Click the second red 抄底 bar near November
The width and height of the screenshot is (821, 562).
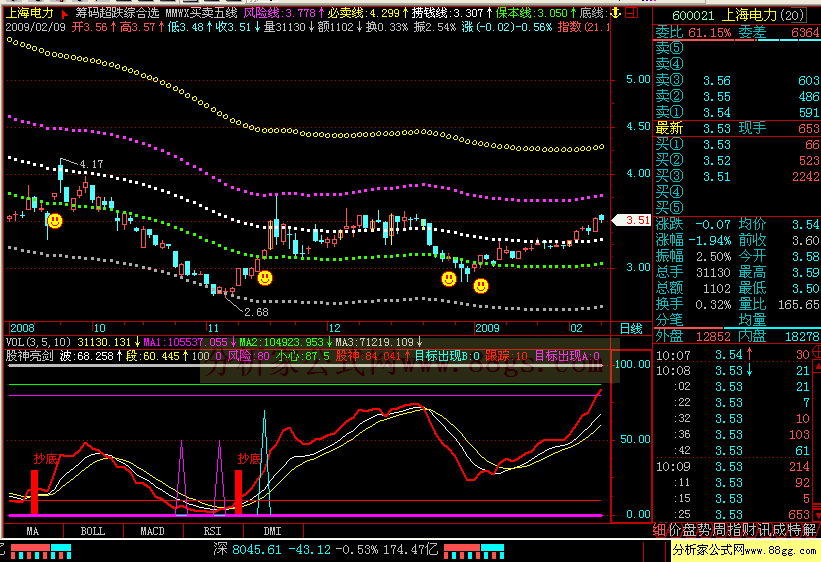pyautogui.click(x=238, y=492)
